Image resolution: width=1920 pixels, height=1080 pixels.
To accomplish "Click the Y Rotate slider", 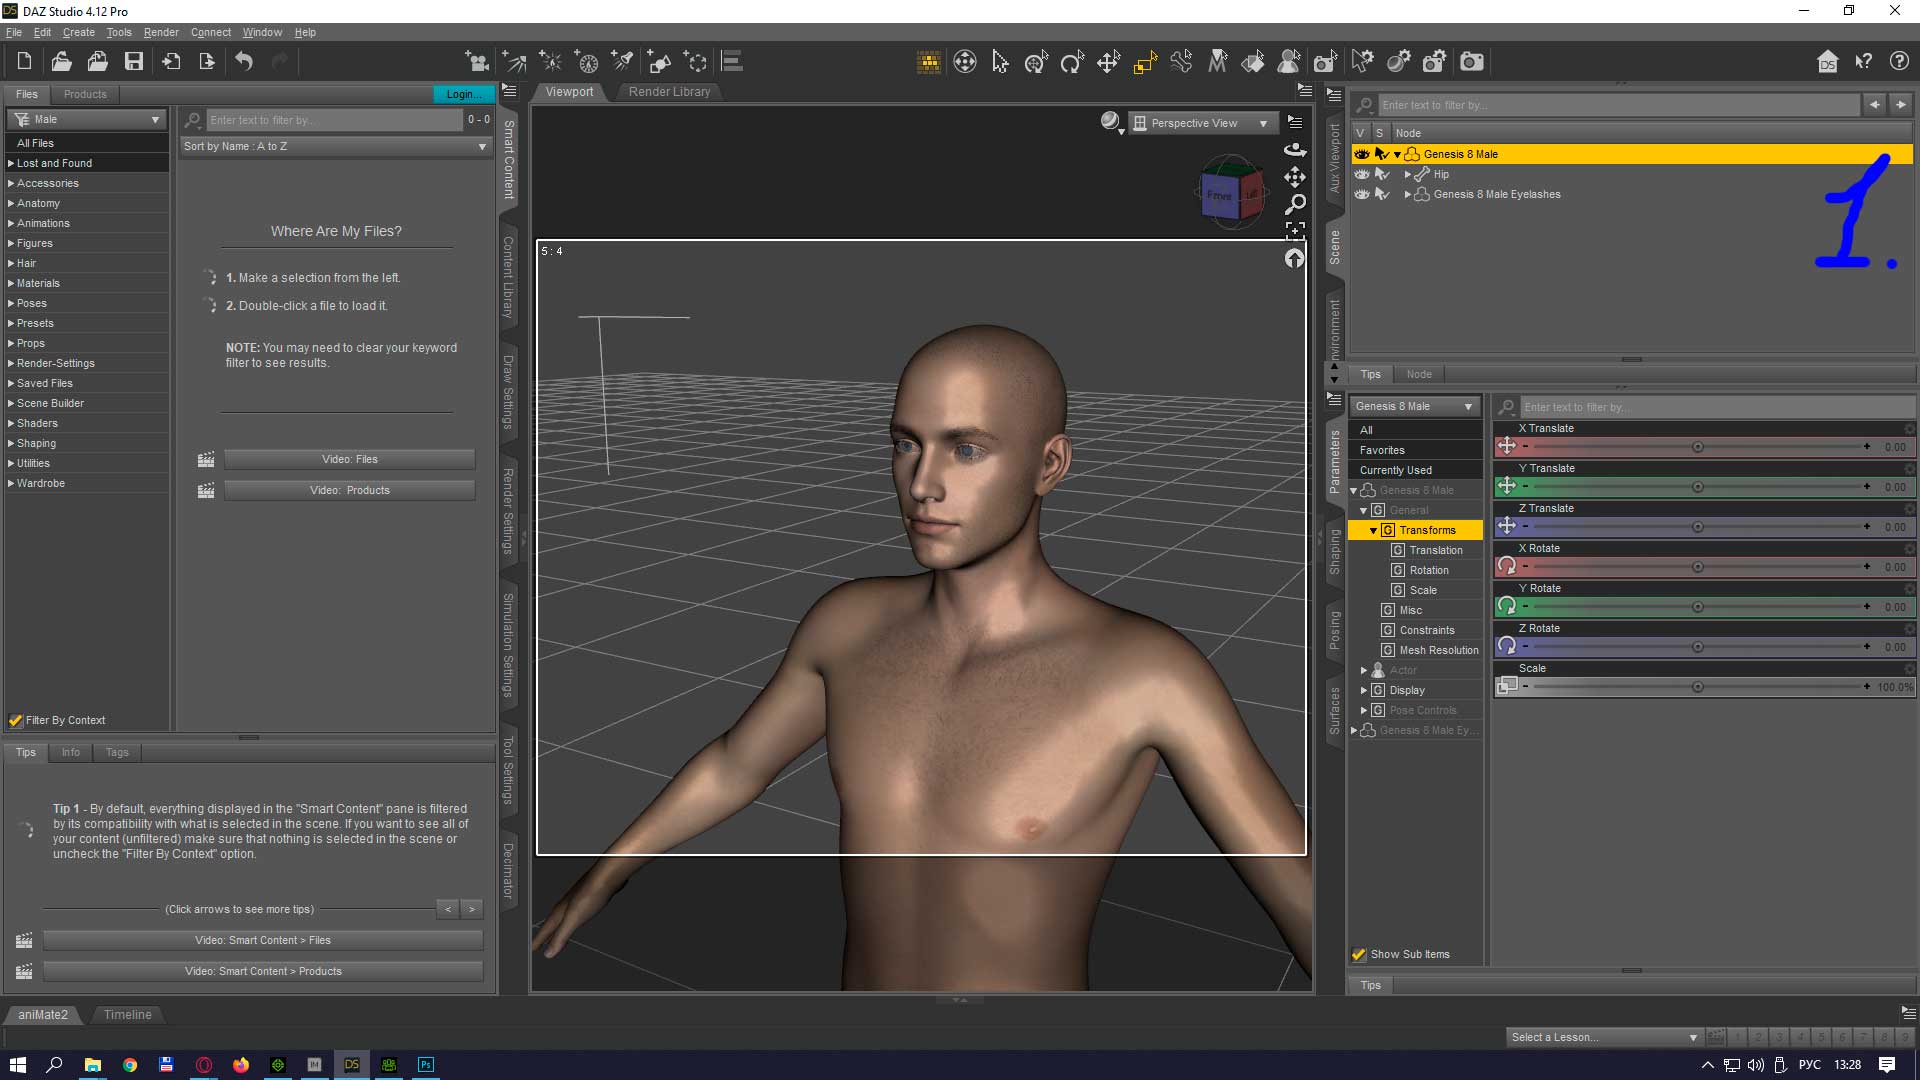I will click(1696, 607).
